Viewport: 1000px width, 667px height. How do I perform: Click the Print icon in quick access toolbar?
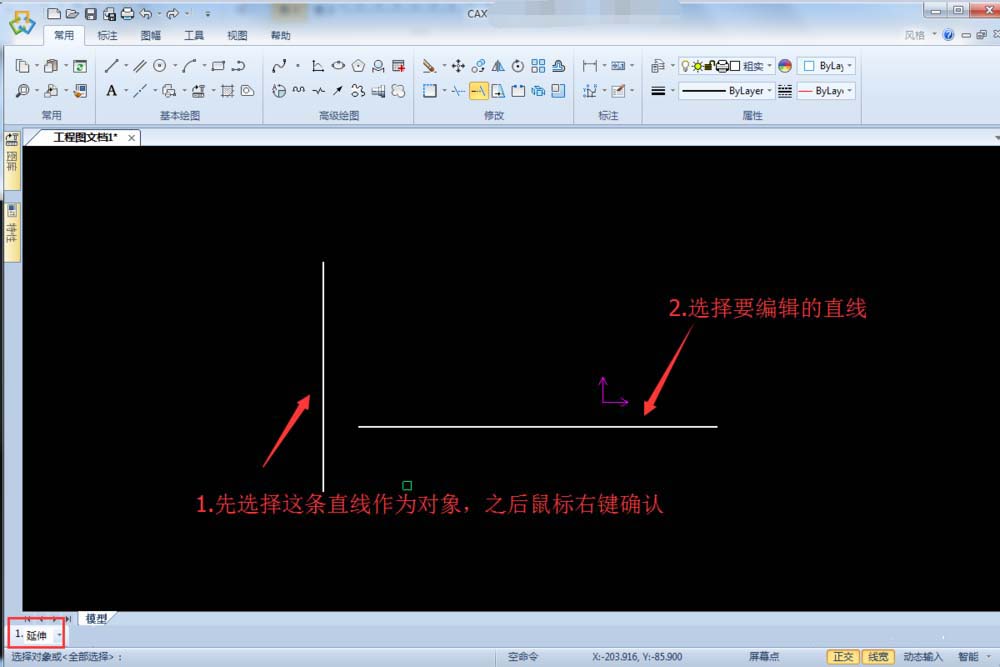pyautogui.click(x=126, y=14)
